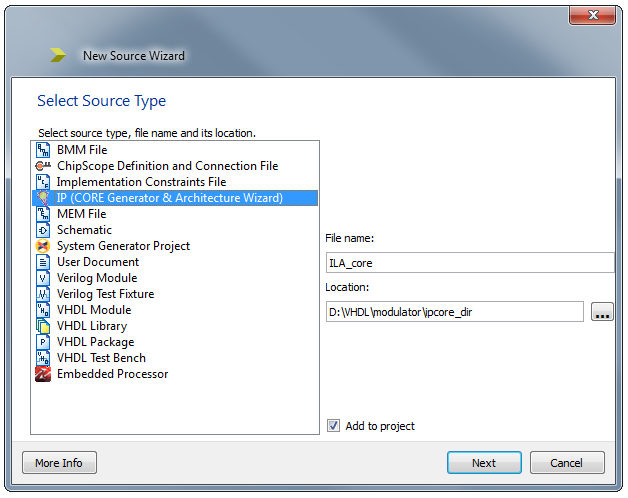Click the Implementation Constraints File icon
Image resolution: width=628 pixels, height=498 pixels.
click(43, 182)
